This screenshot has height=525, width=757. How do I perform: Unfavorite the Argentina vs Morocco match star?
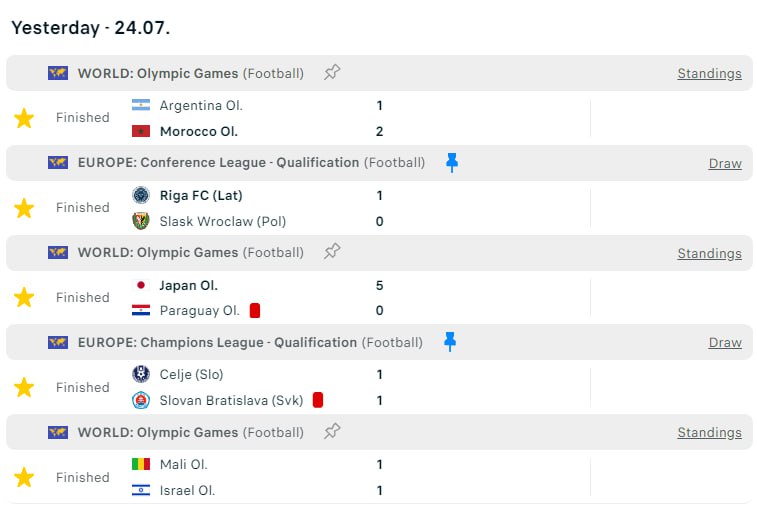[24, 118]
